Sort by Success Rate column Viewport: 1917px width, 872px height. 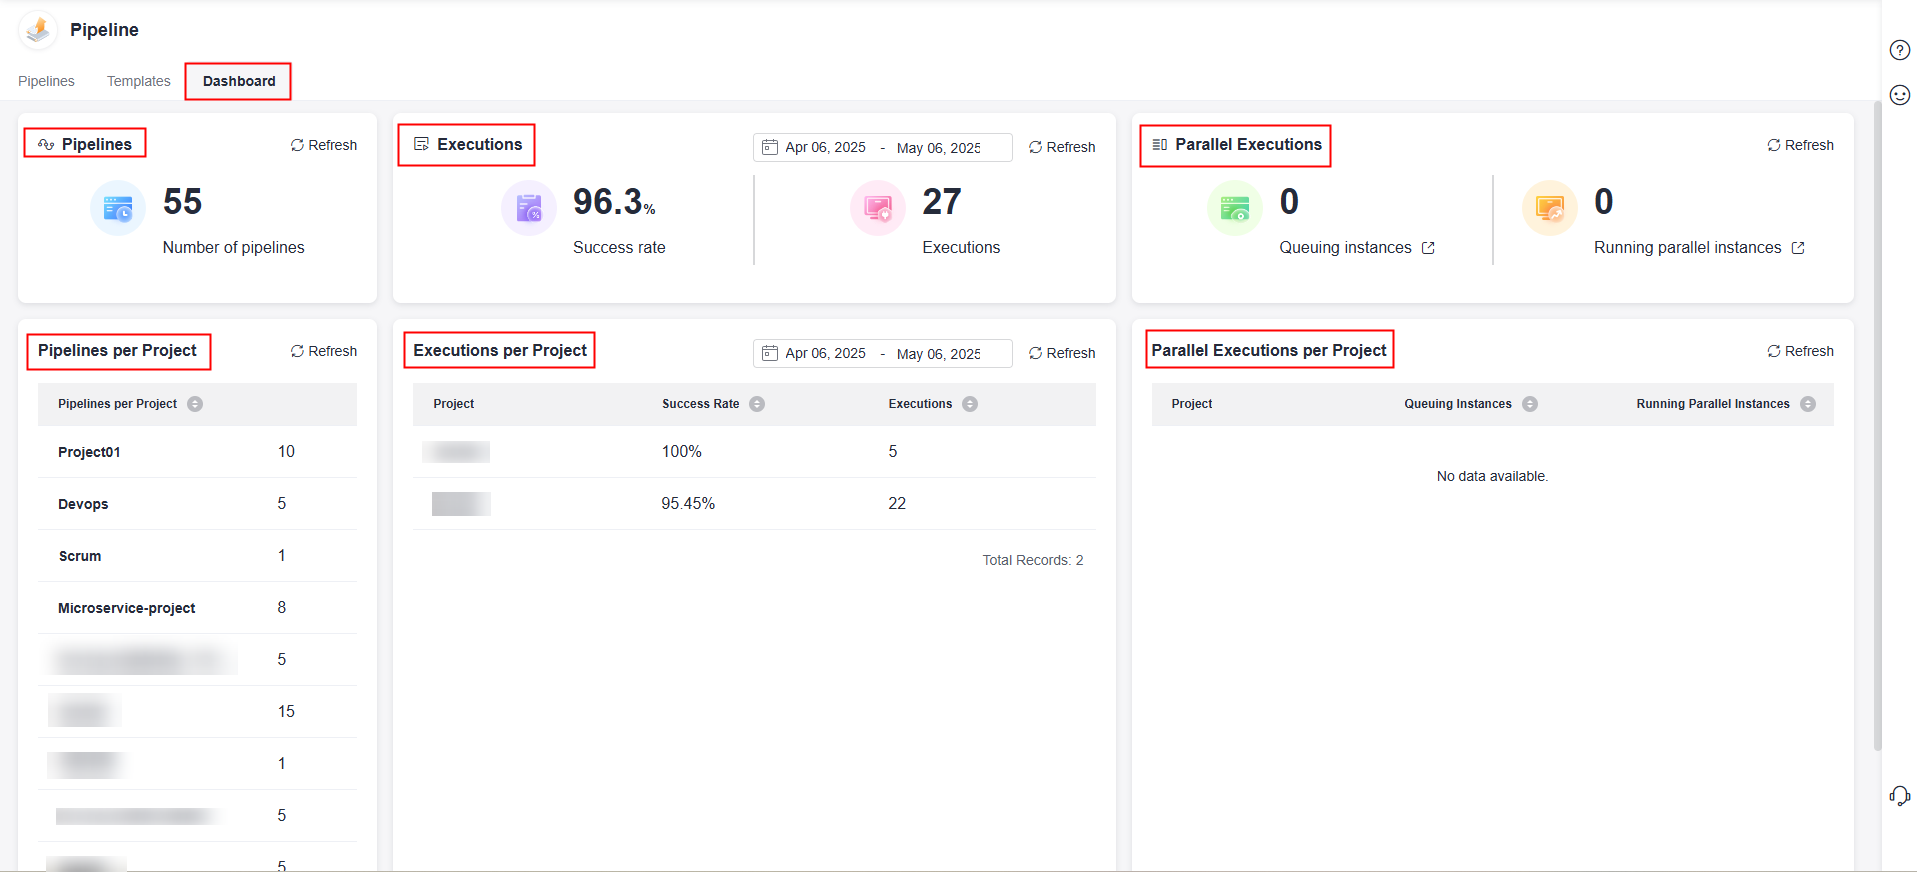click(757, 404)
